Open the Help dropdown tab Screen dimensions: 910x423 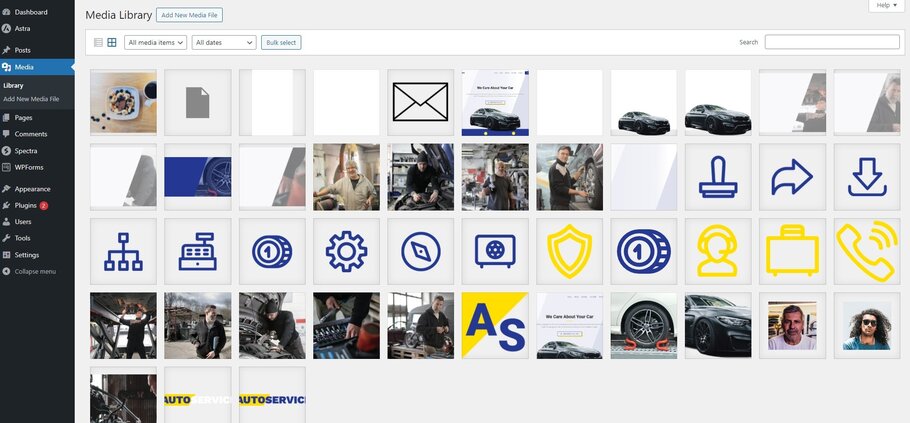(x=886, y=6)
